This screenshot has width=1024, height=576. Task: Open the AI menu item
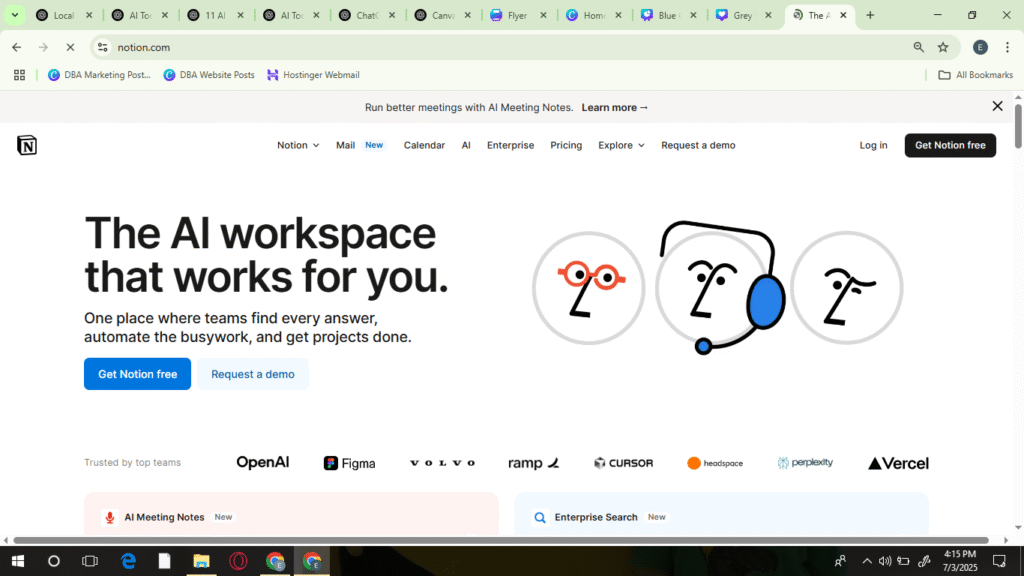click(x=466, y=145)
